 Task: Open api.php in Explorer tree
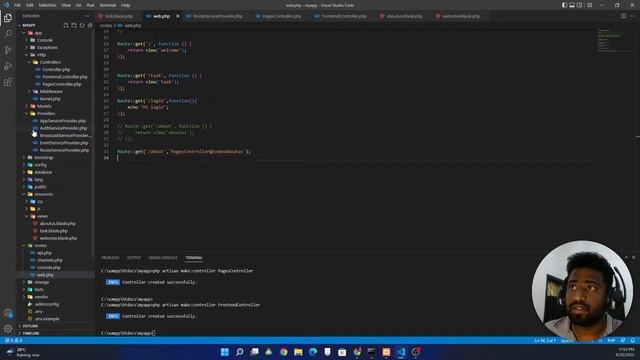(44, 253)
